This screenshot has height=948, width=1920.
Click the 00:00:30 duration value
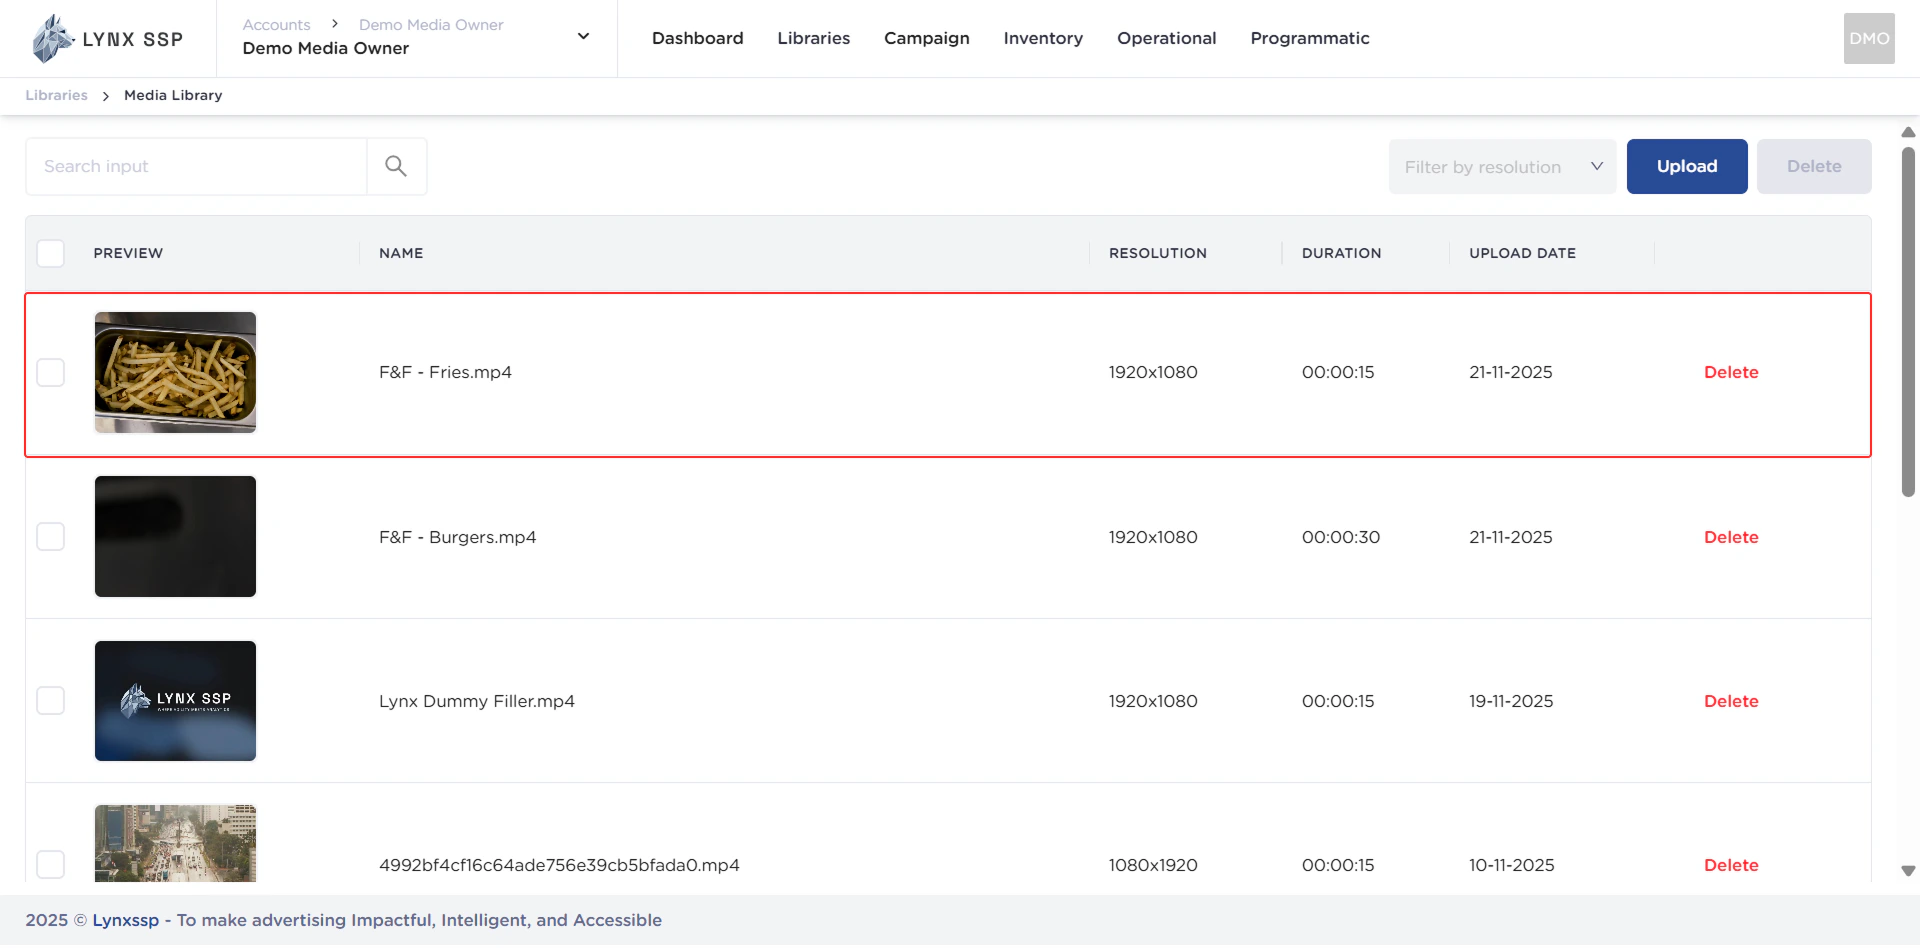pos(1341,537)
